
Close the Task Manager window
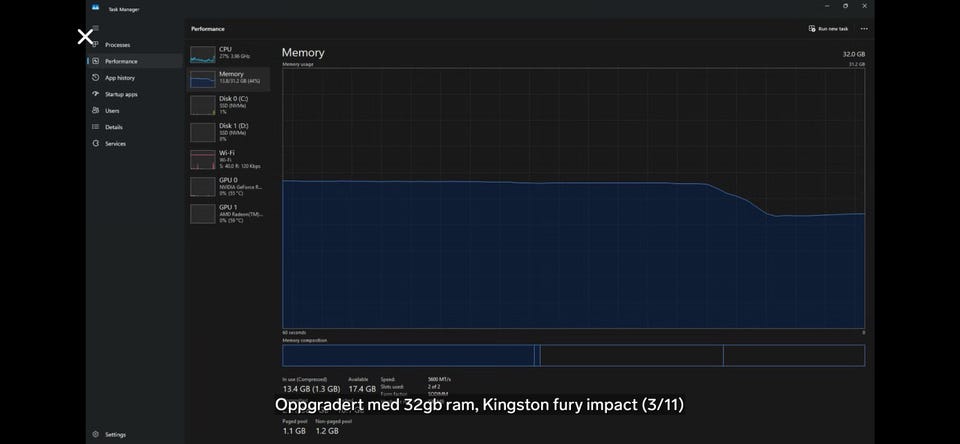tap(864, 6)
